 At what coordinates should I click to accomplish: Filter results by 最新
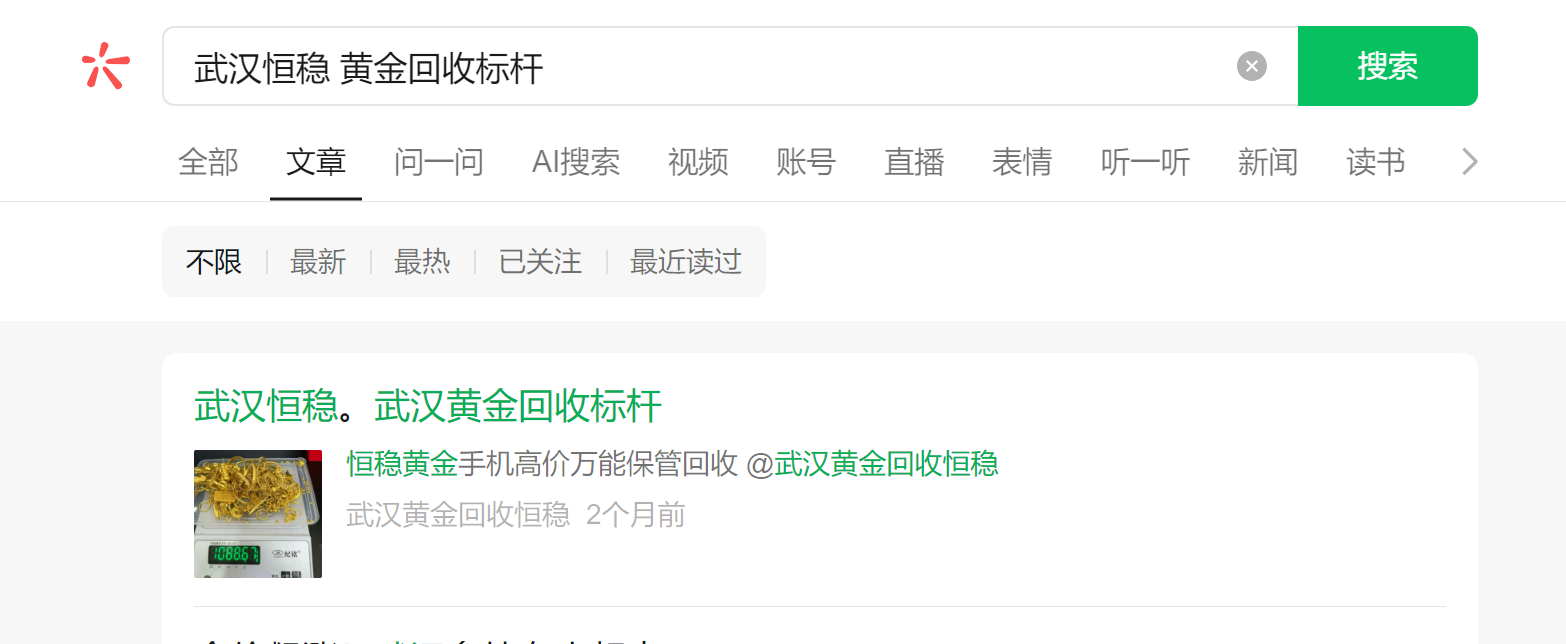(318, 262)
